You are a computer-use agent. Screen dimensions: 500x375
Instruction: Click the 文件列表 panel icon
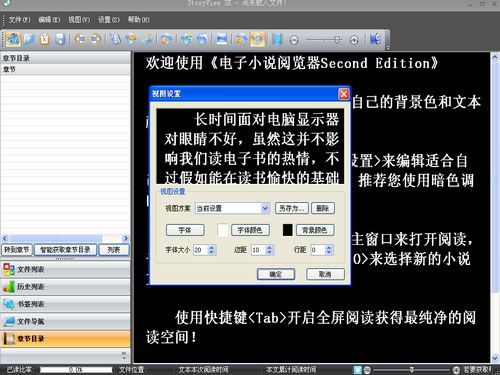pos(8,269)
